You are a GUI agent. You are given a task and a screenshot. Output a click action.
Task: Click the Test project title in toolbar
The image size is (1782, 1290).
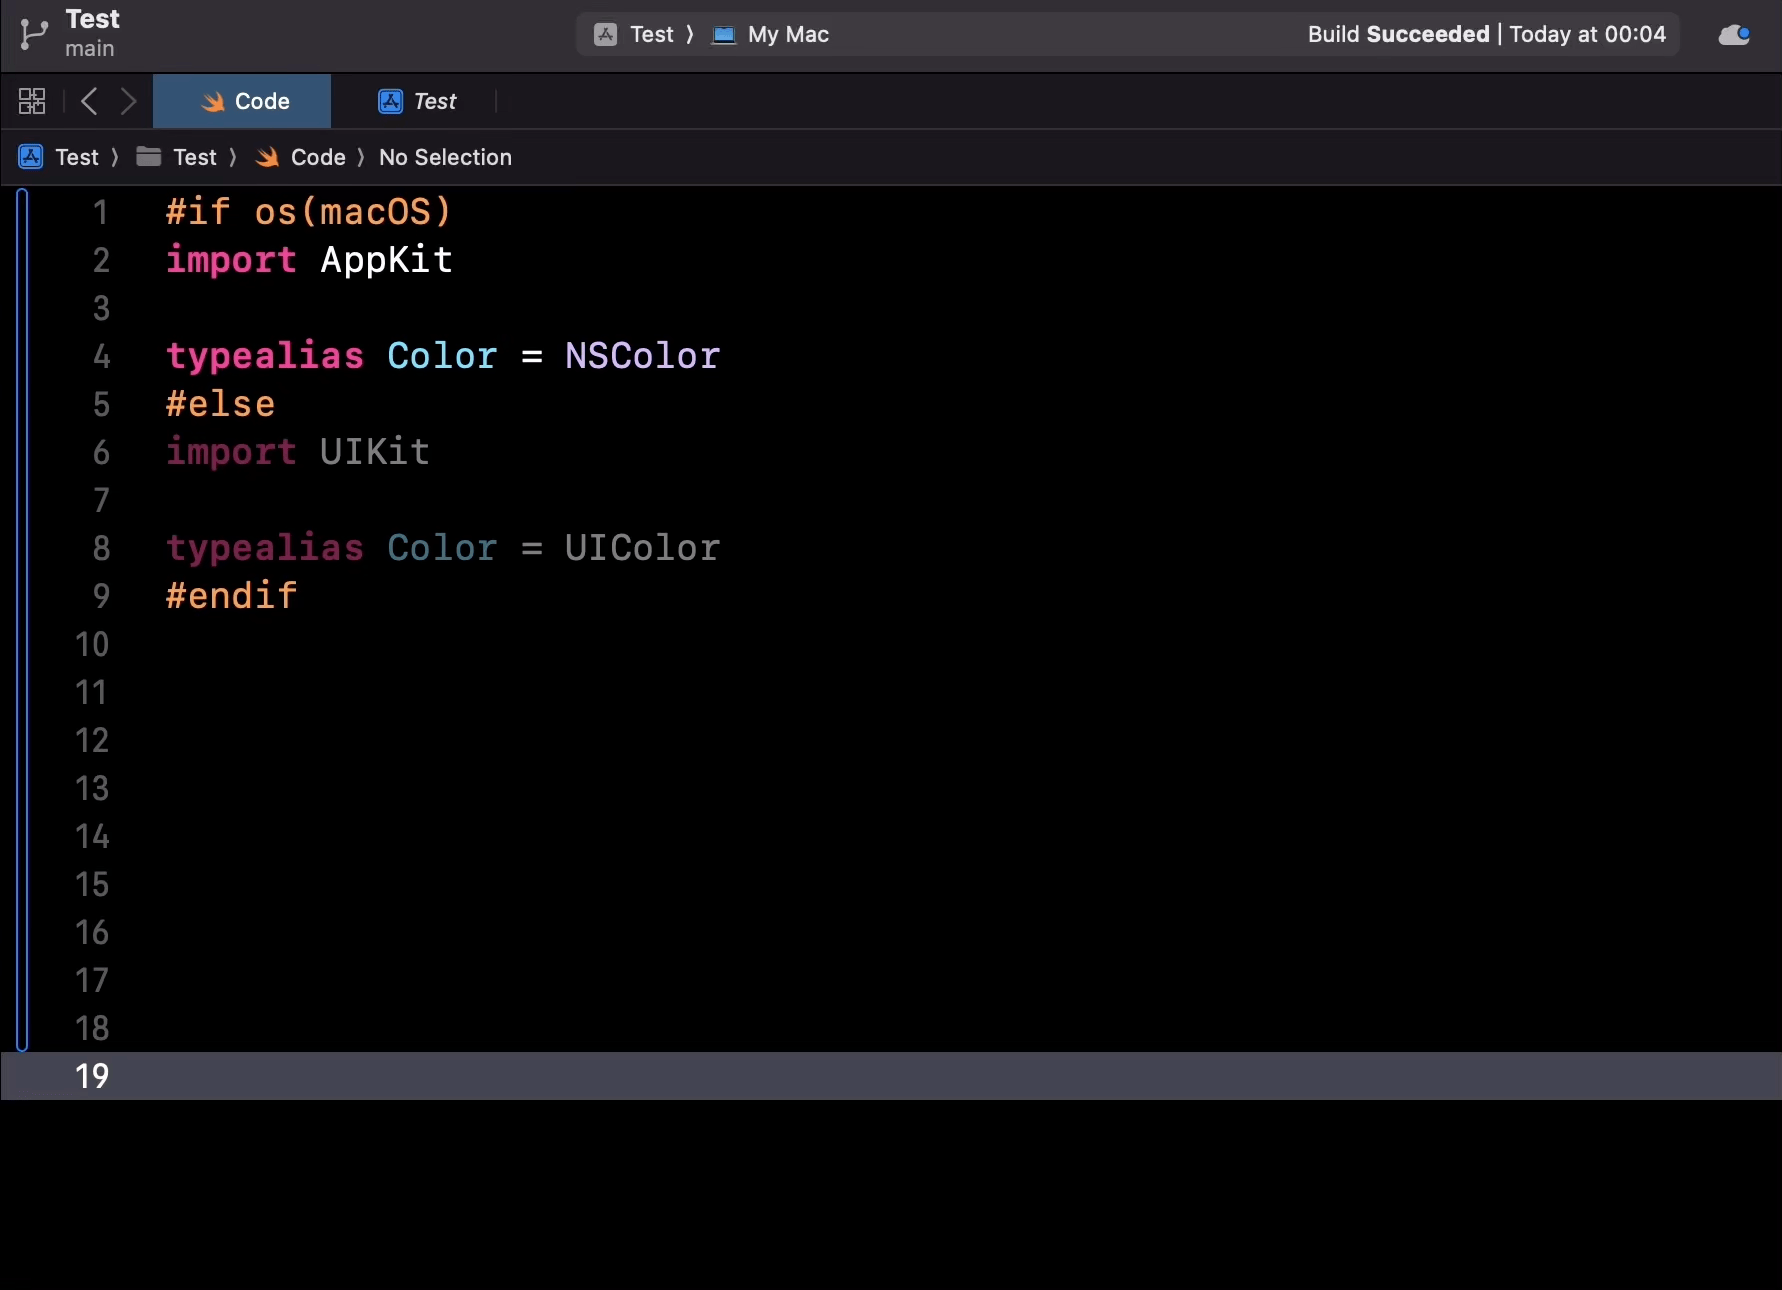(x=92, y=19)
